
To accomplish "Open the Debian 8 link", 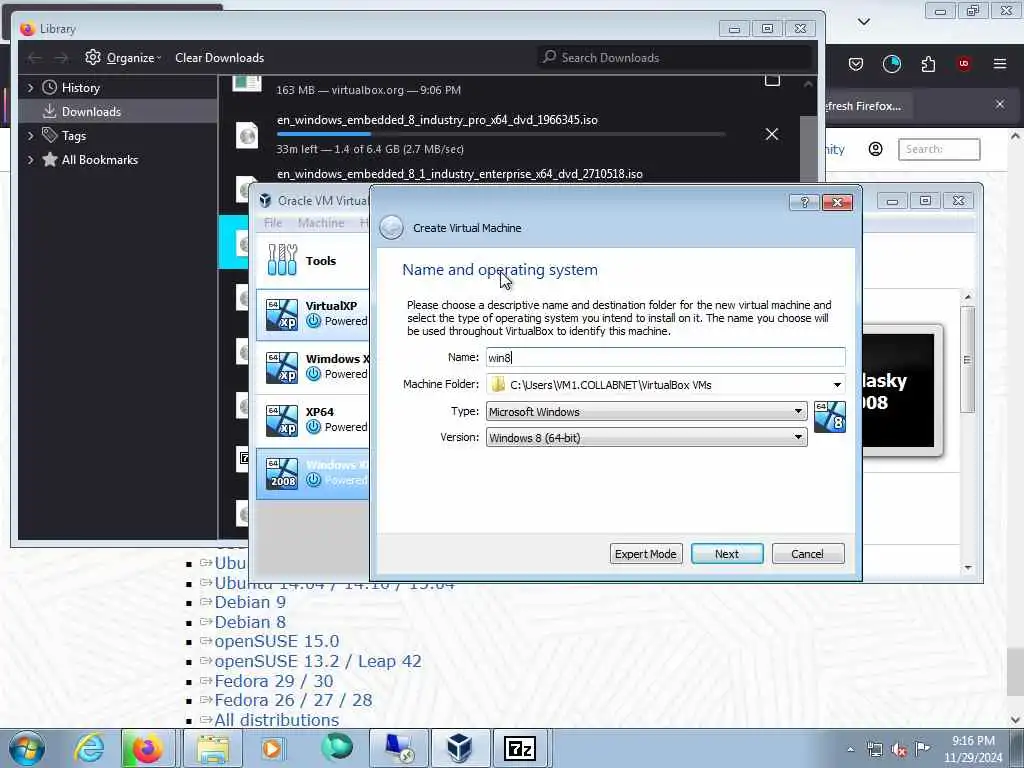I will click(x=250, y=622).
